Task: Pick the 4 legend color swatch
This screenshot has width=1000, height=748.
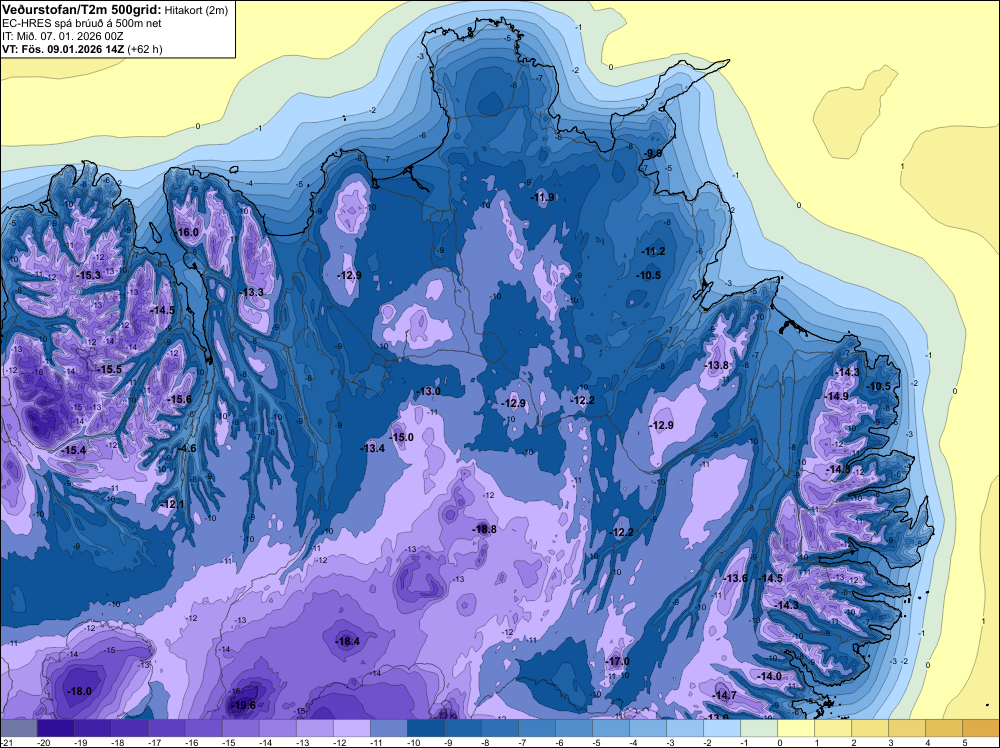Action: pyautogui.click(x=943, y=728)
